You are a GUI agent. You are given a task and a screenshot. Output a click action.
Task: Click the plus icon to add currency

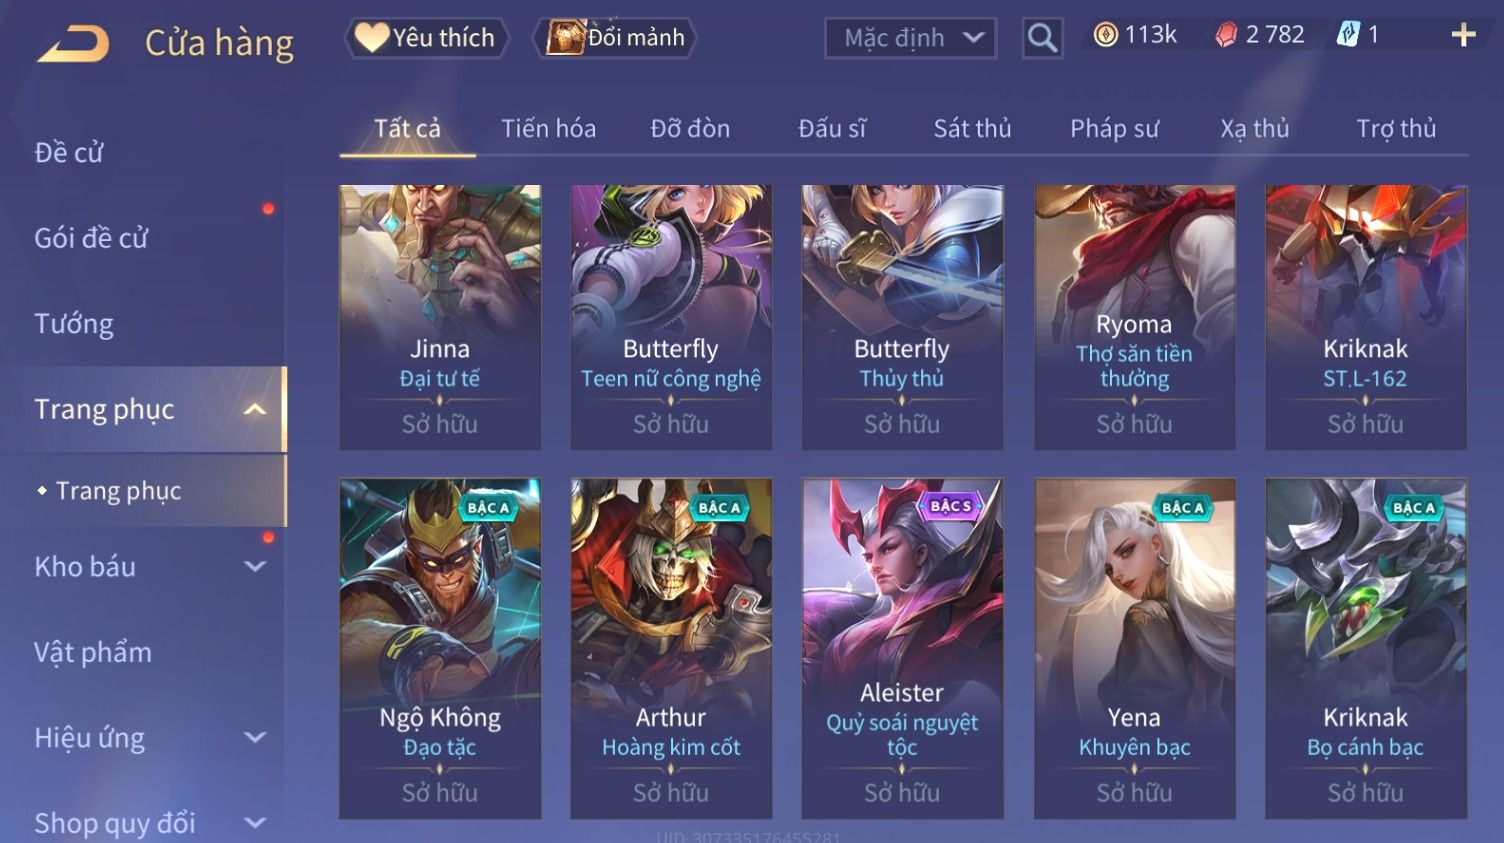coord(1463,35)
